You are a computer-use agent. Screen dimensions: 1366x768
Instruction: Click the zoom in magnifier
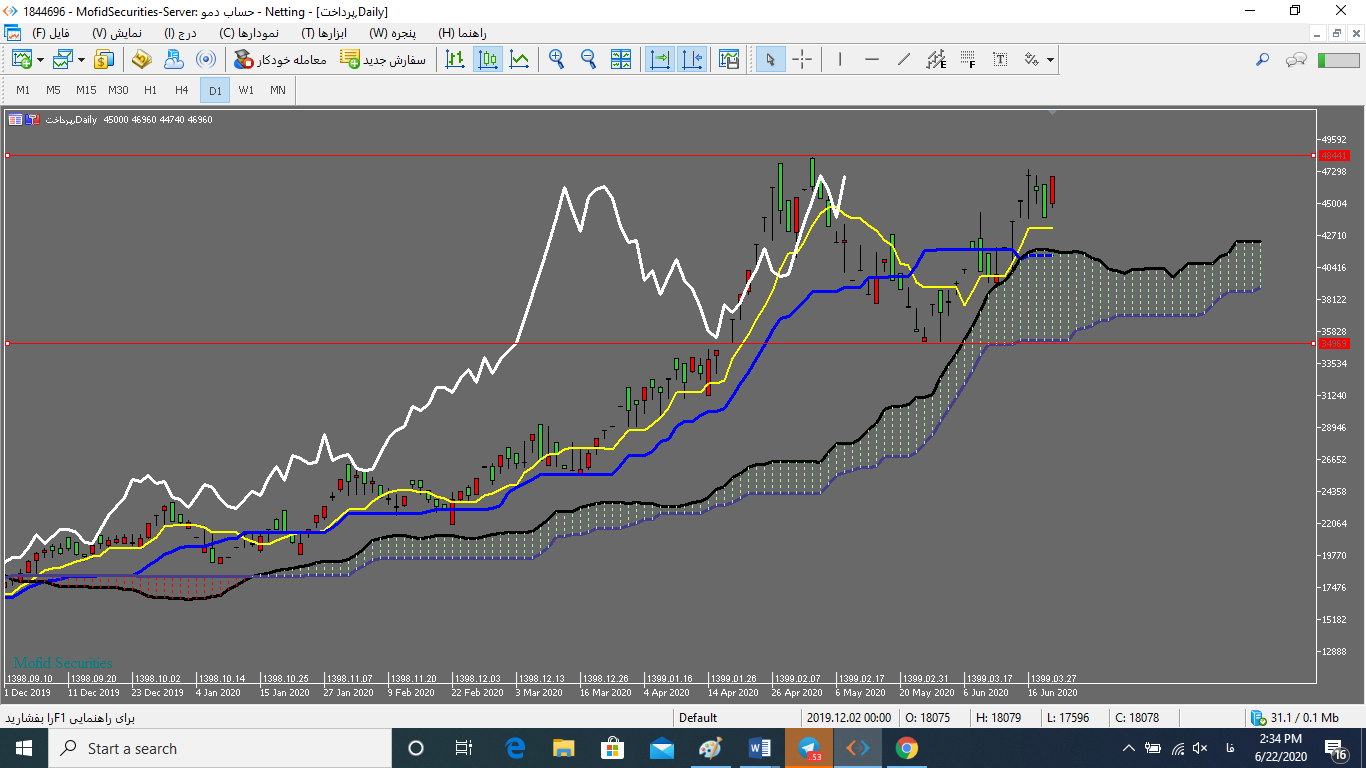point(556,59)
